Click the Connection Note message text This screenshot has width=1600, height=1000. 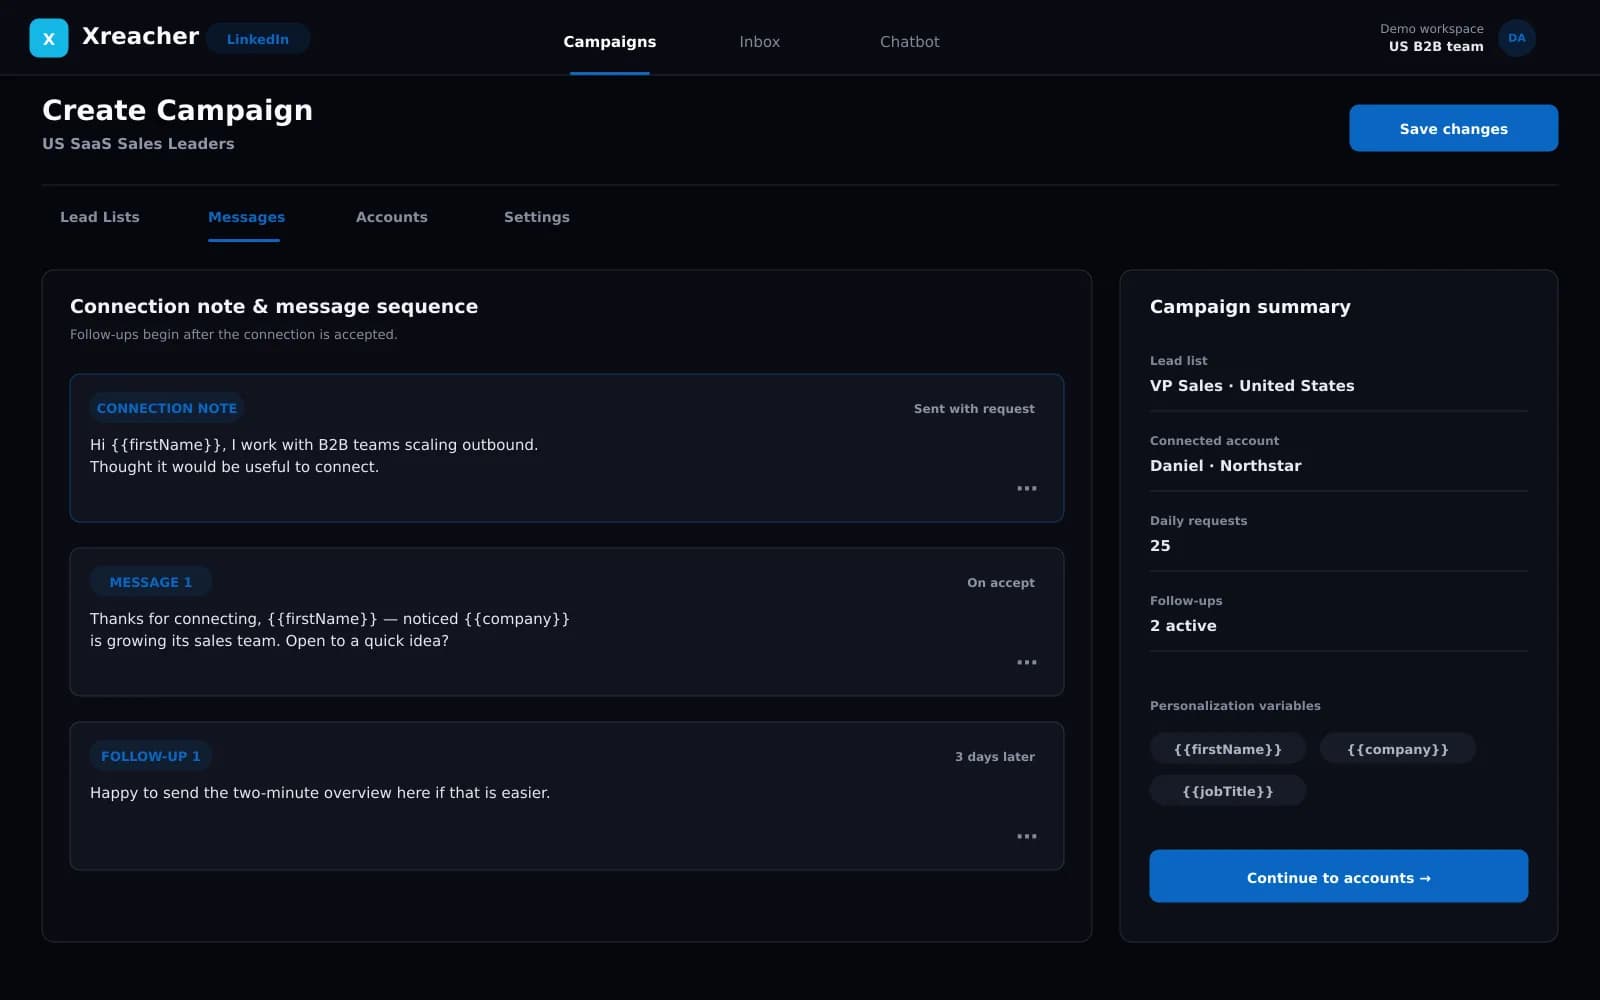314,455
